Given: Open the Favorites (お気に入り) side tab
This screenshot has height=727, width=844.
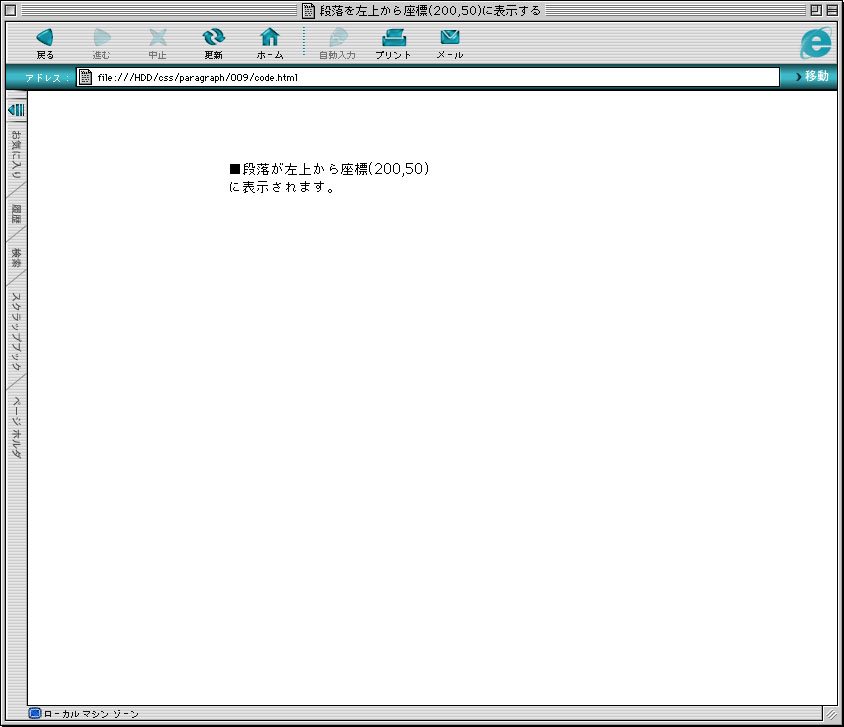Looking at the screenshot, I should [16, 155].
